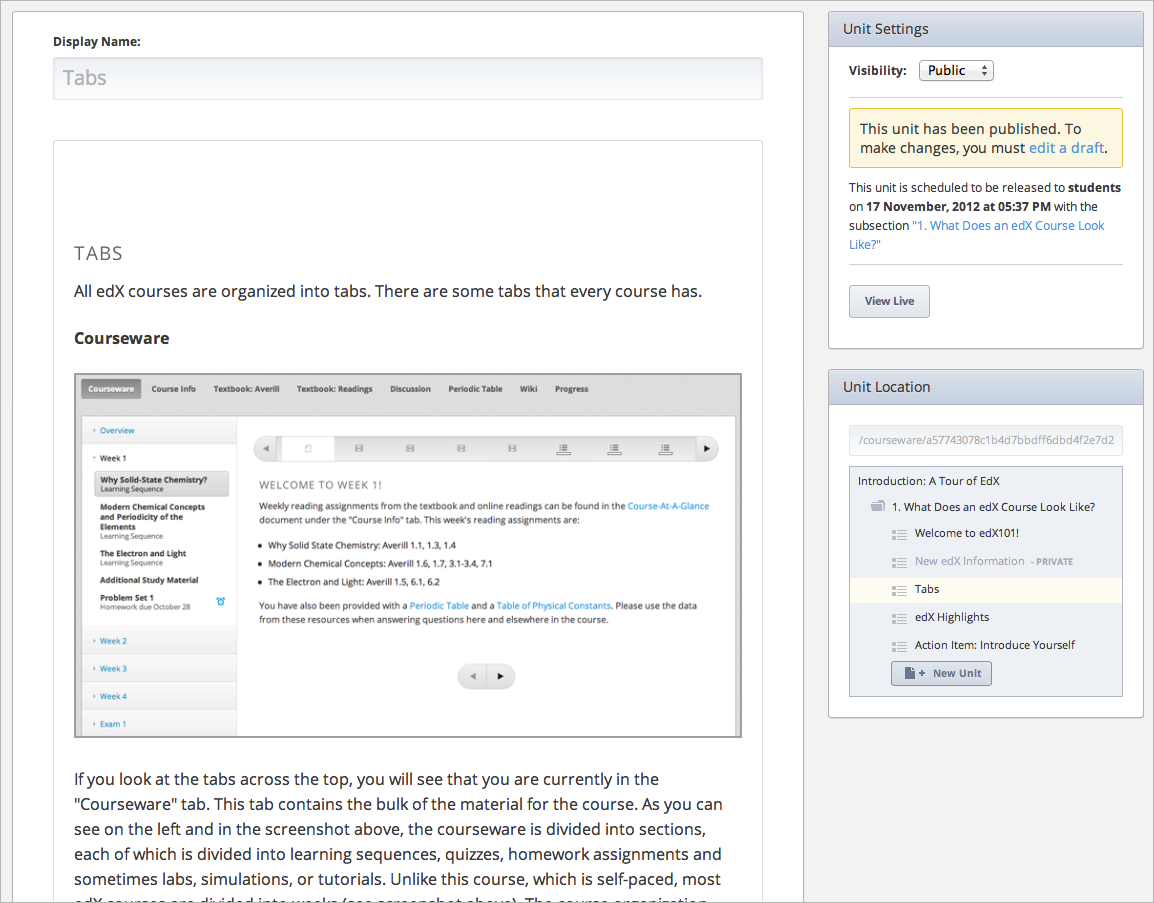Switch to the Course Info tab
Screen dimensions: 1154x903
click(x=174, y=389)
